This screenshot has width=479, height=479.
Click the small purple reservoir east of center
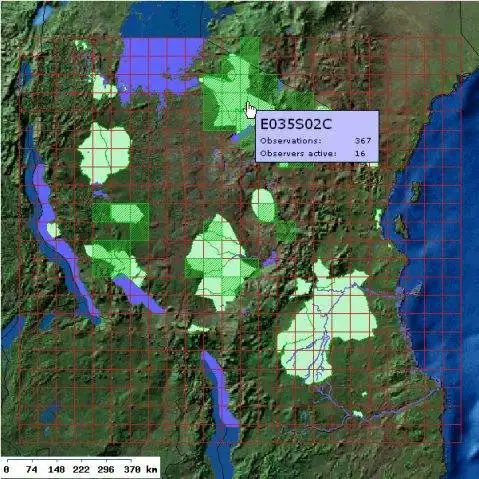(271, 259)
